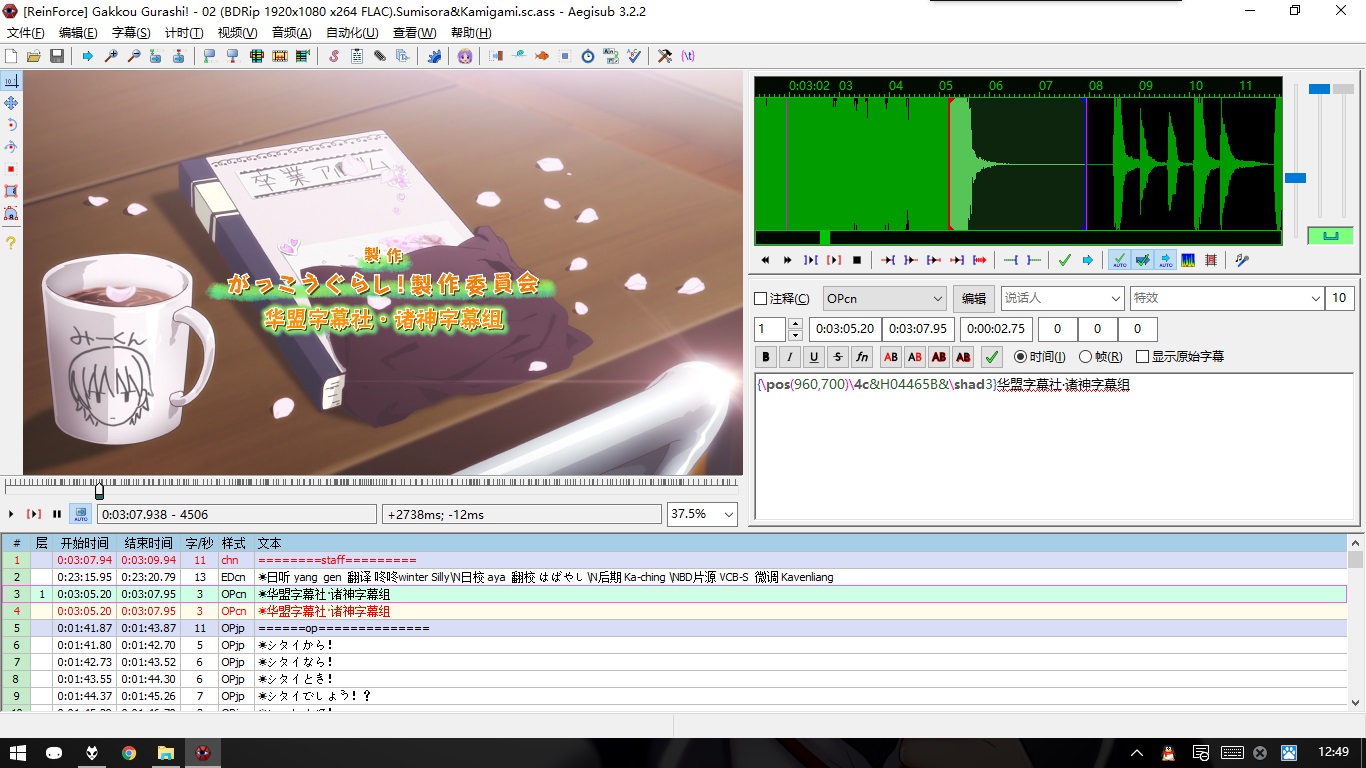Launch ASSDraw with the anime face icon
Image resolution: width=1366 pixels, height=768 pixels.
[x=465, y=56]
